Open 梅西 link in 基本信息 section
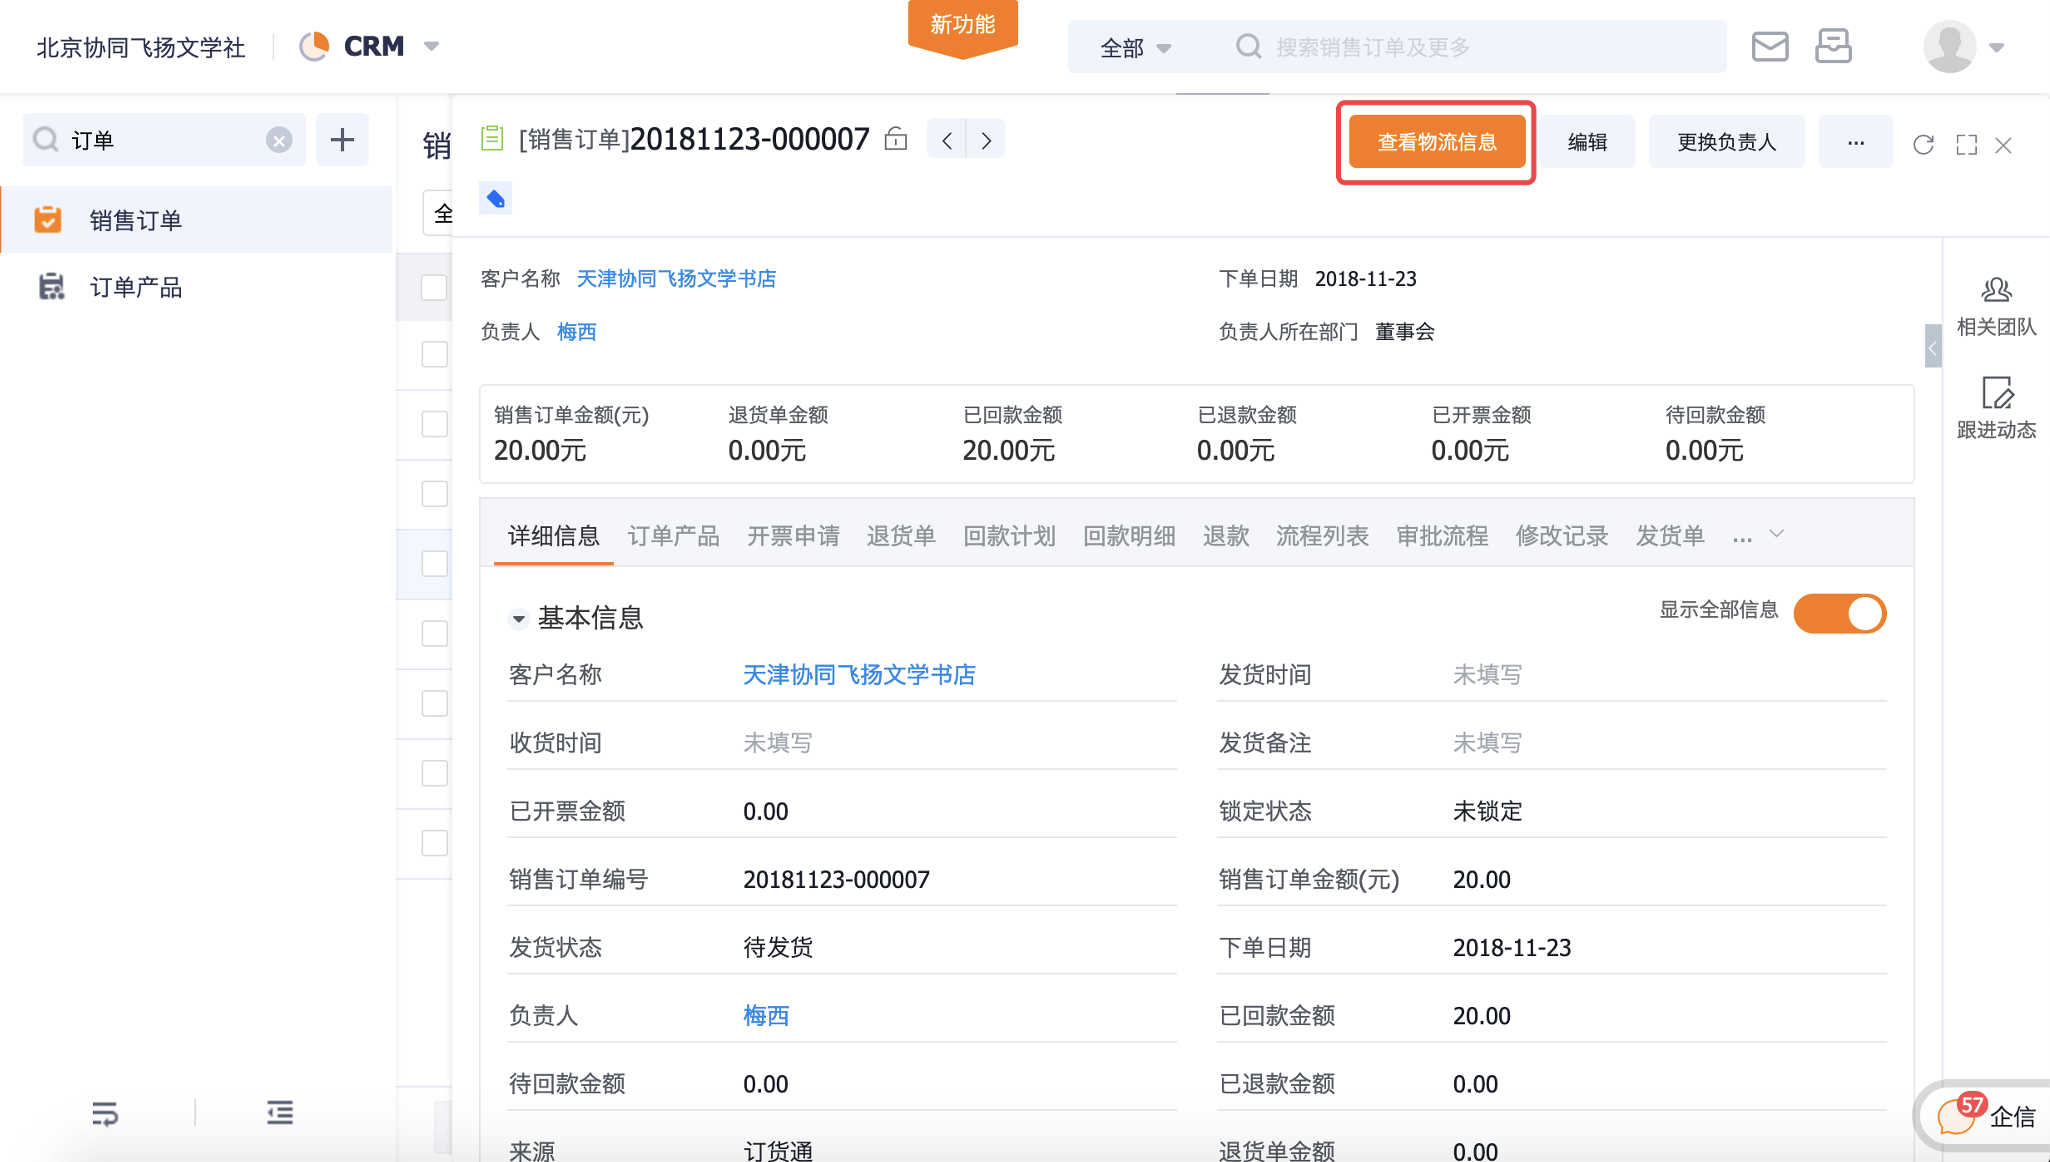The height and width of the screenshot is (1162, 2050). coord(766,1016)
